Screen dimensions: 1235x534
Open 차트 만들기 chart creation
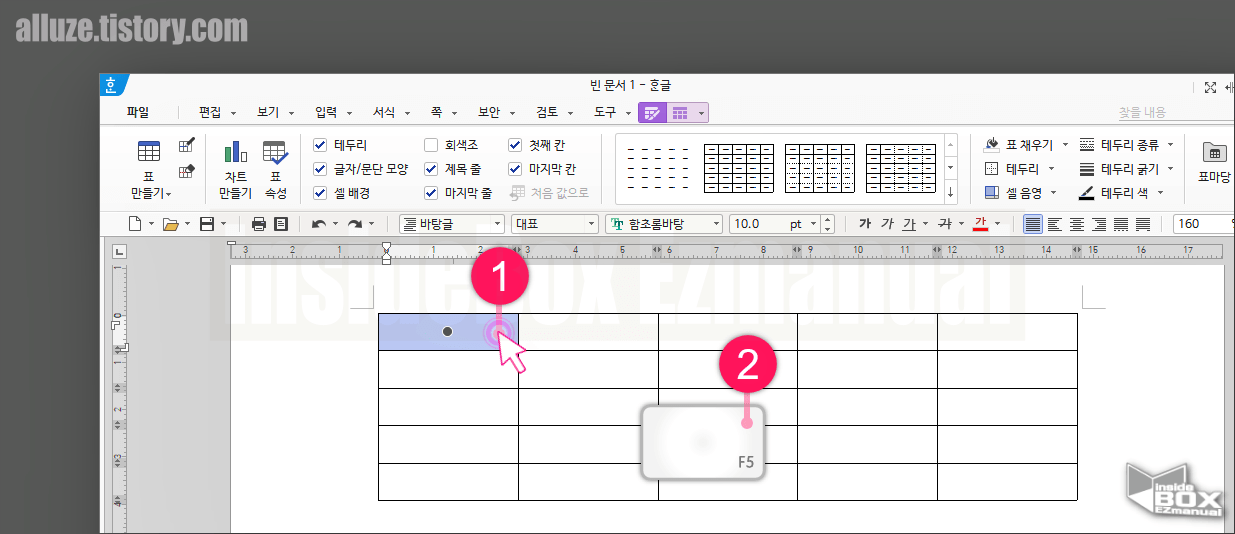coord(235,169)
